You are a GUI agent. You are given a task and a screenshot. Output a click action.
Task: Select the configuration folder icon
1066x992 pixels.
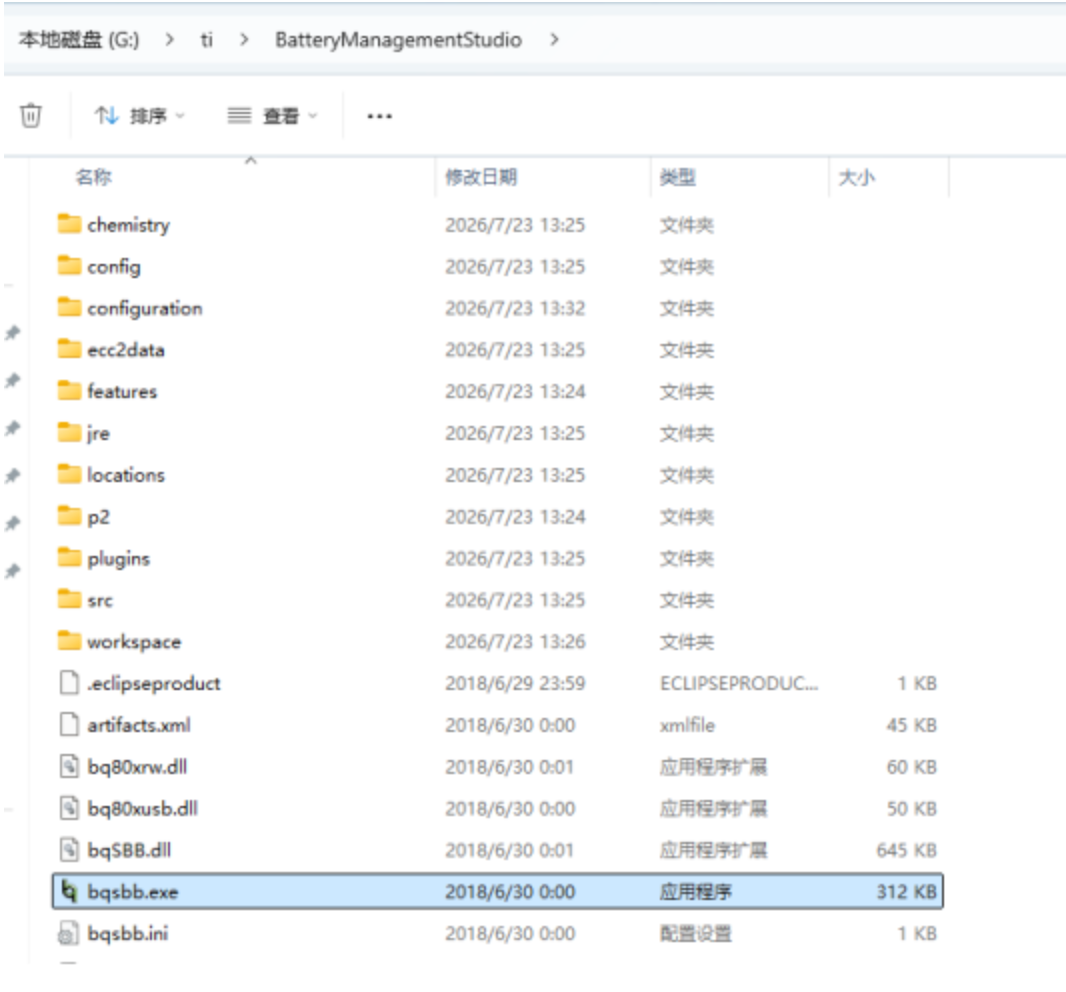point(69,307)
